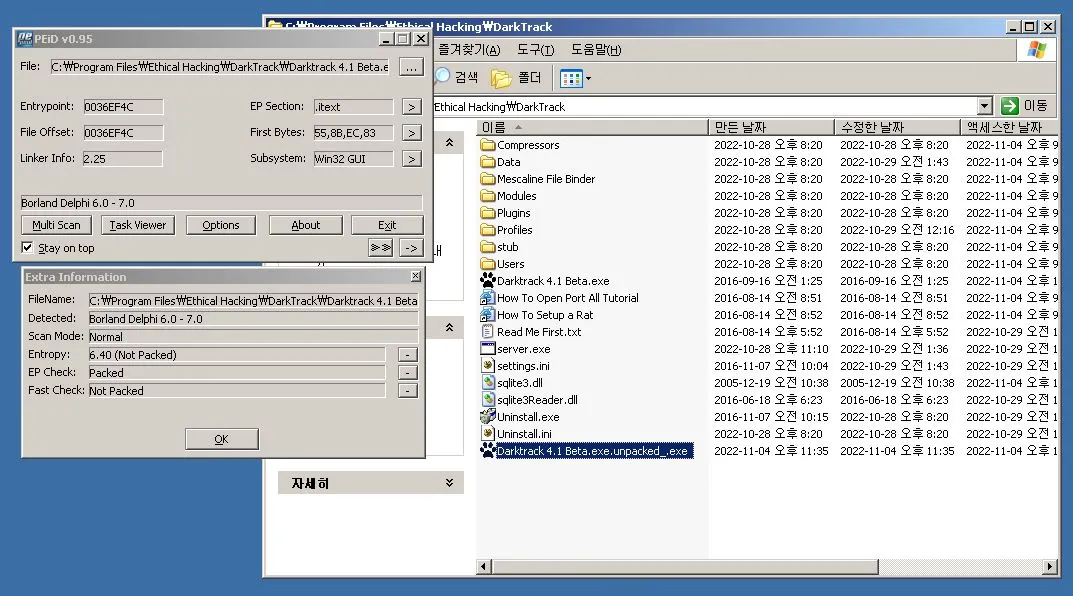Select the settings.ini file icon

tap(487, 366)
